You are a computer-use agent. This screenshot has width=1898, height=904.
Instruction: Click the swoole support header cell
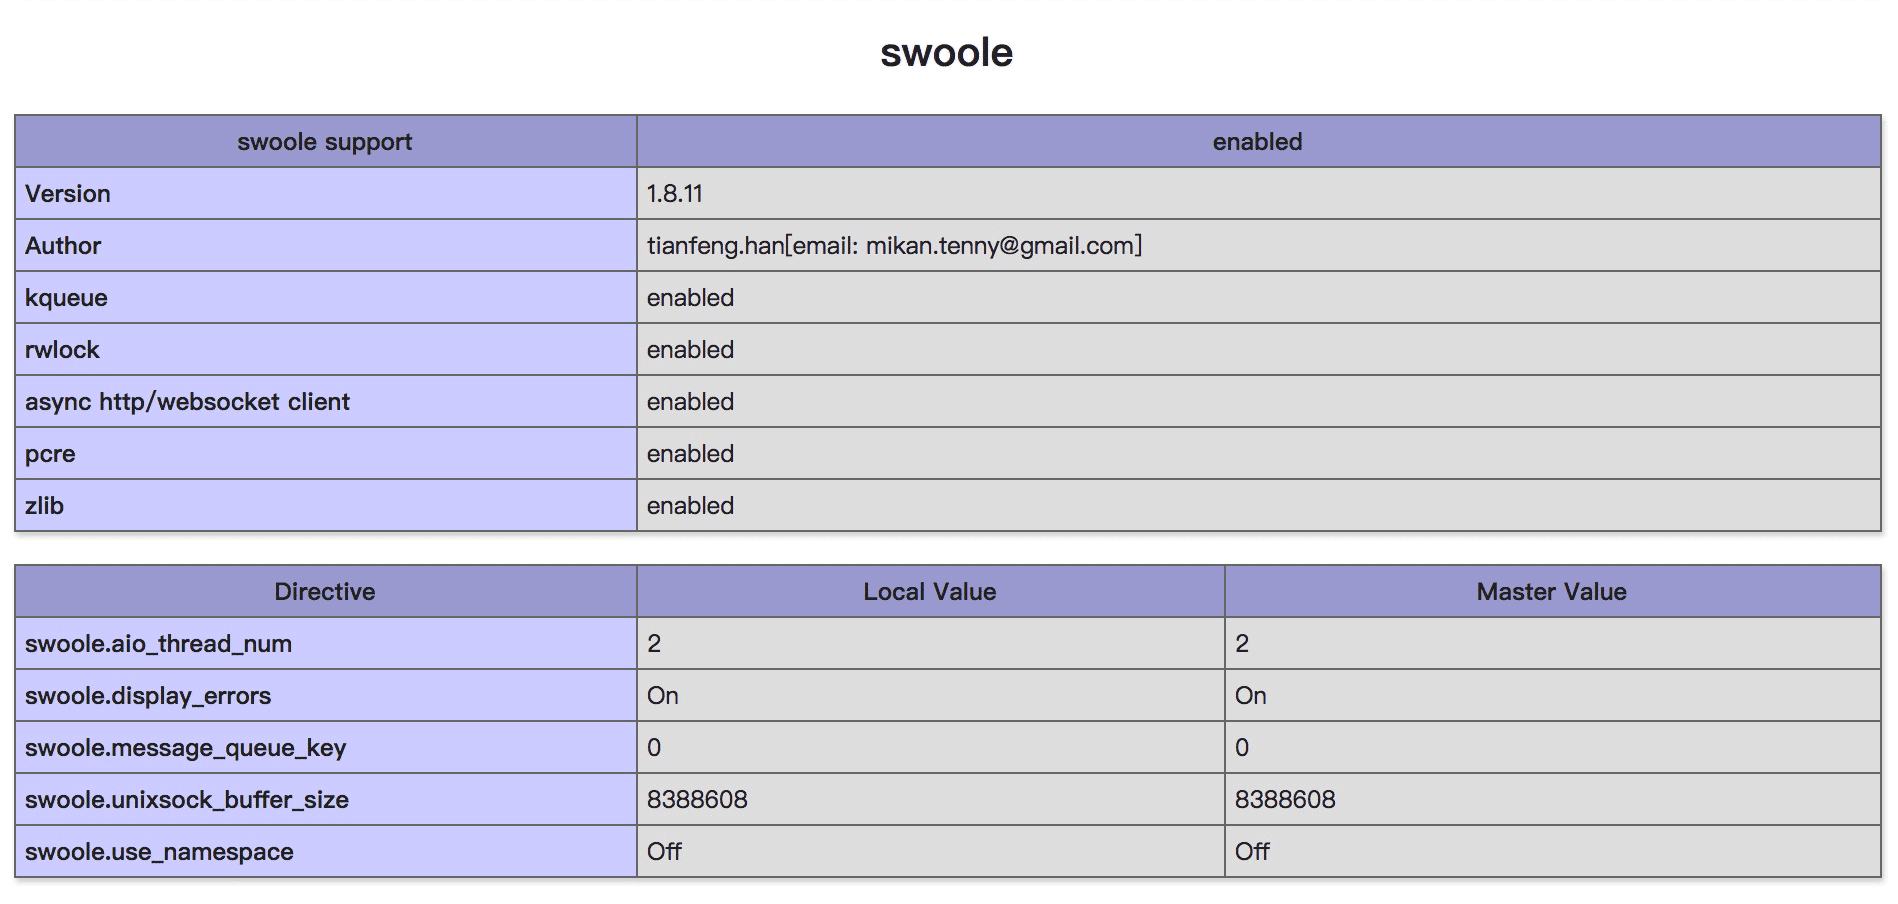point(324,142)
